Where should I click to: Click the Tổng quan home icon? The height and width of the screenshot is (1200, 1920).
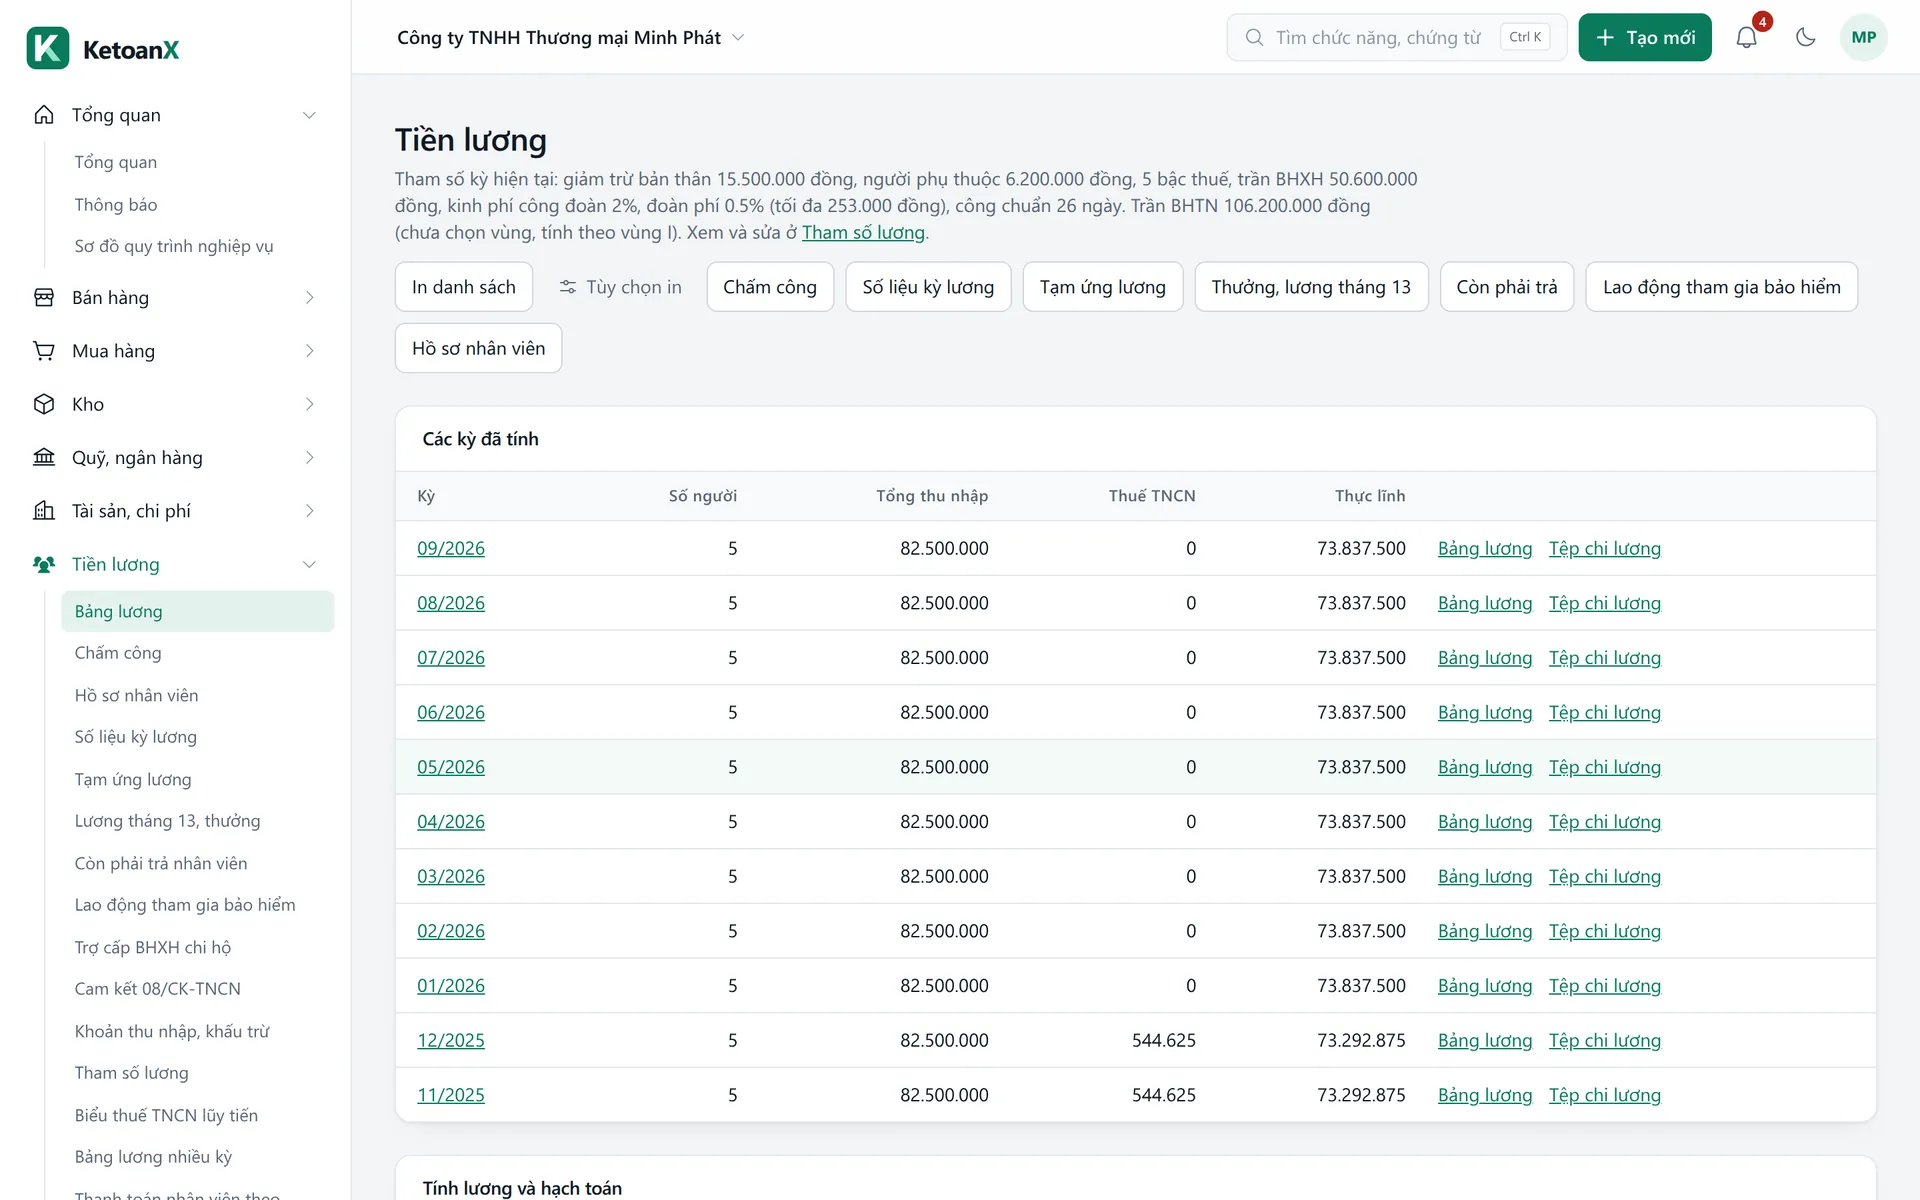coord(44,115)
